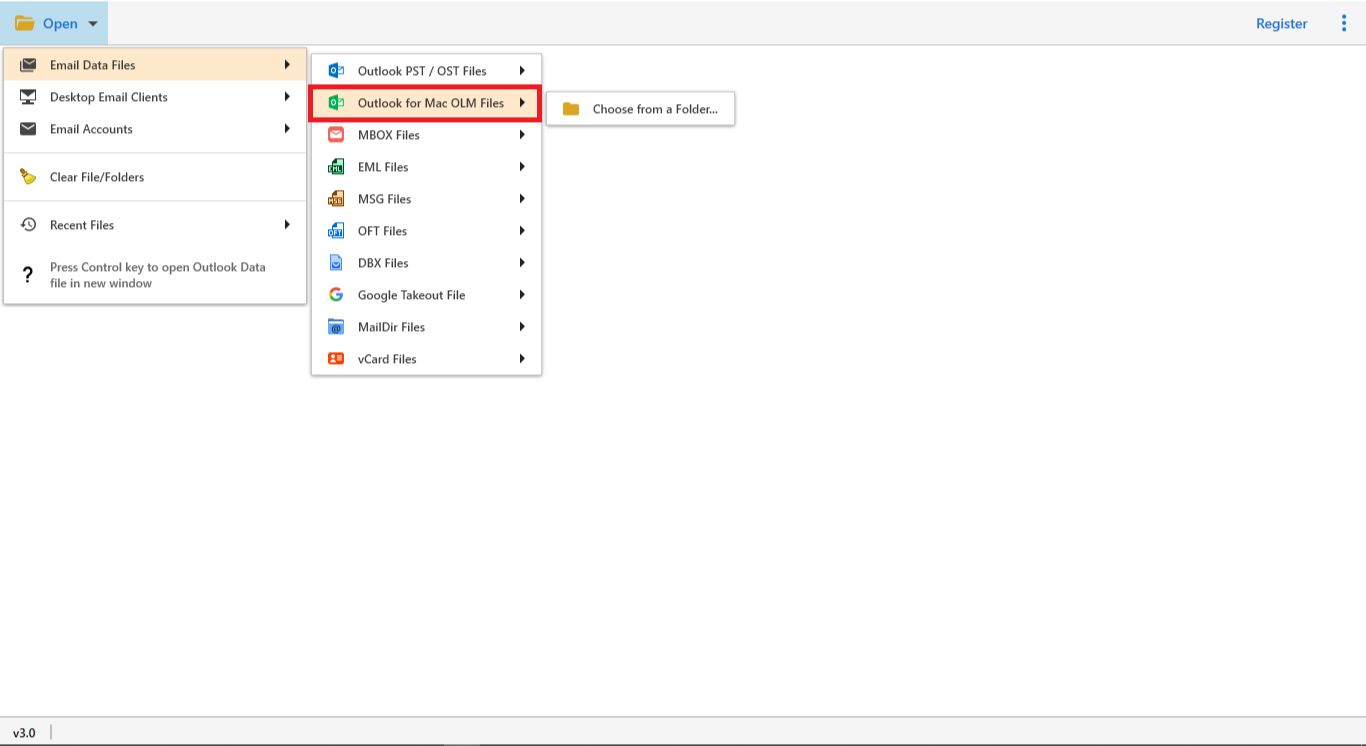The height and width of the screenshot is (746, 1366).
Task: Expand the EML Files submenu arrow
Action: (x=522, y=167)
